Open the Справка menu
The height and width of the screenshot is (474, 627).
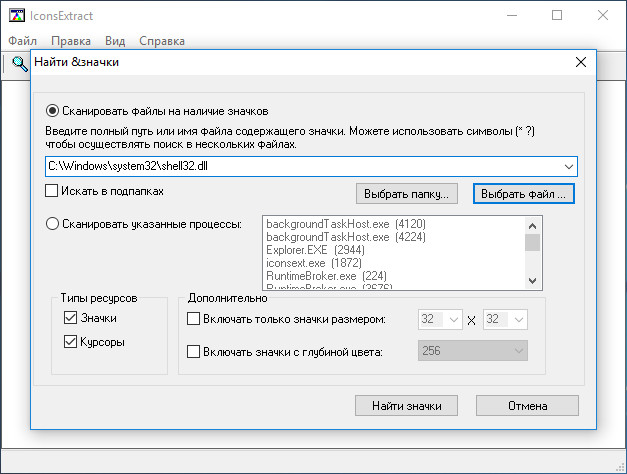161,41
